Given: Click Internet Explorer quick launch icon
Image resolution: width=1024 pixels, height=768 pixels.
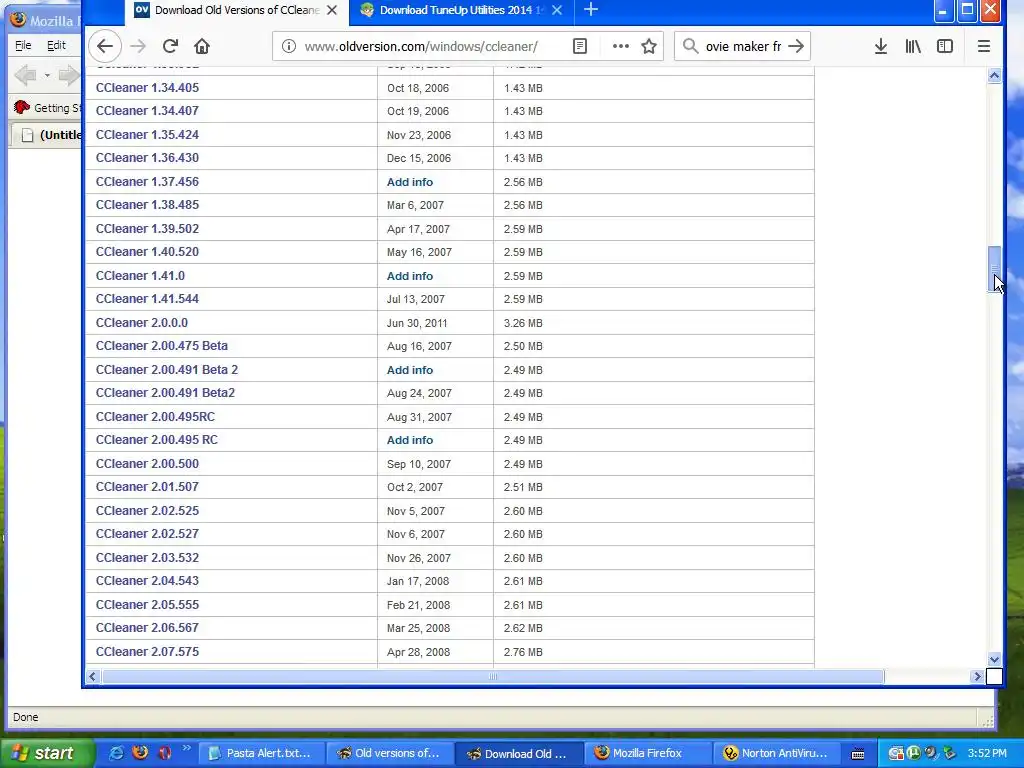Looking at the screenshot, I should (x=116, y=753).
